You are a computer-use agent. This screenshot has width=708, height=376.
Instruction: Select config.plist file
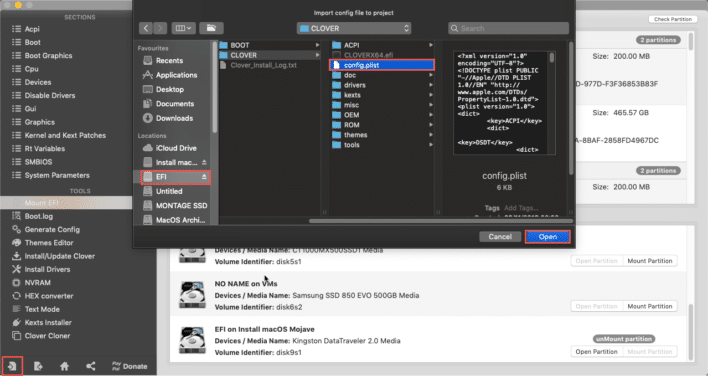coord(382,65)
